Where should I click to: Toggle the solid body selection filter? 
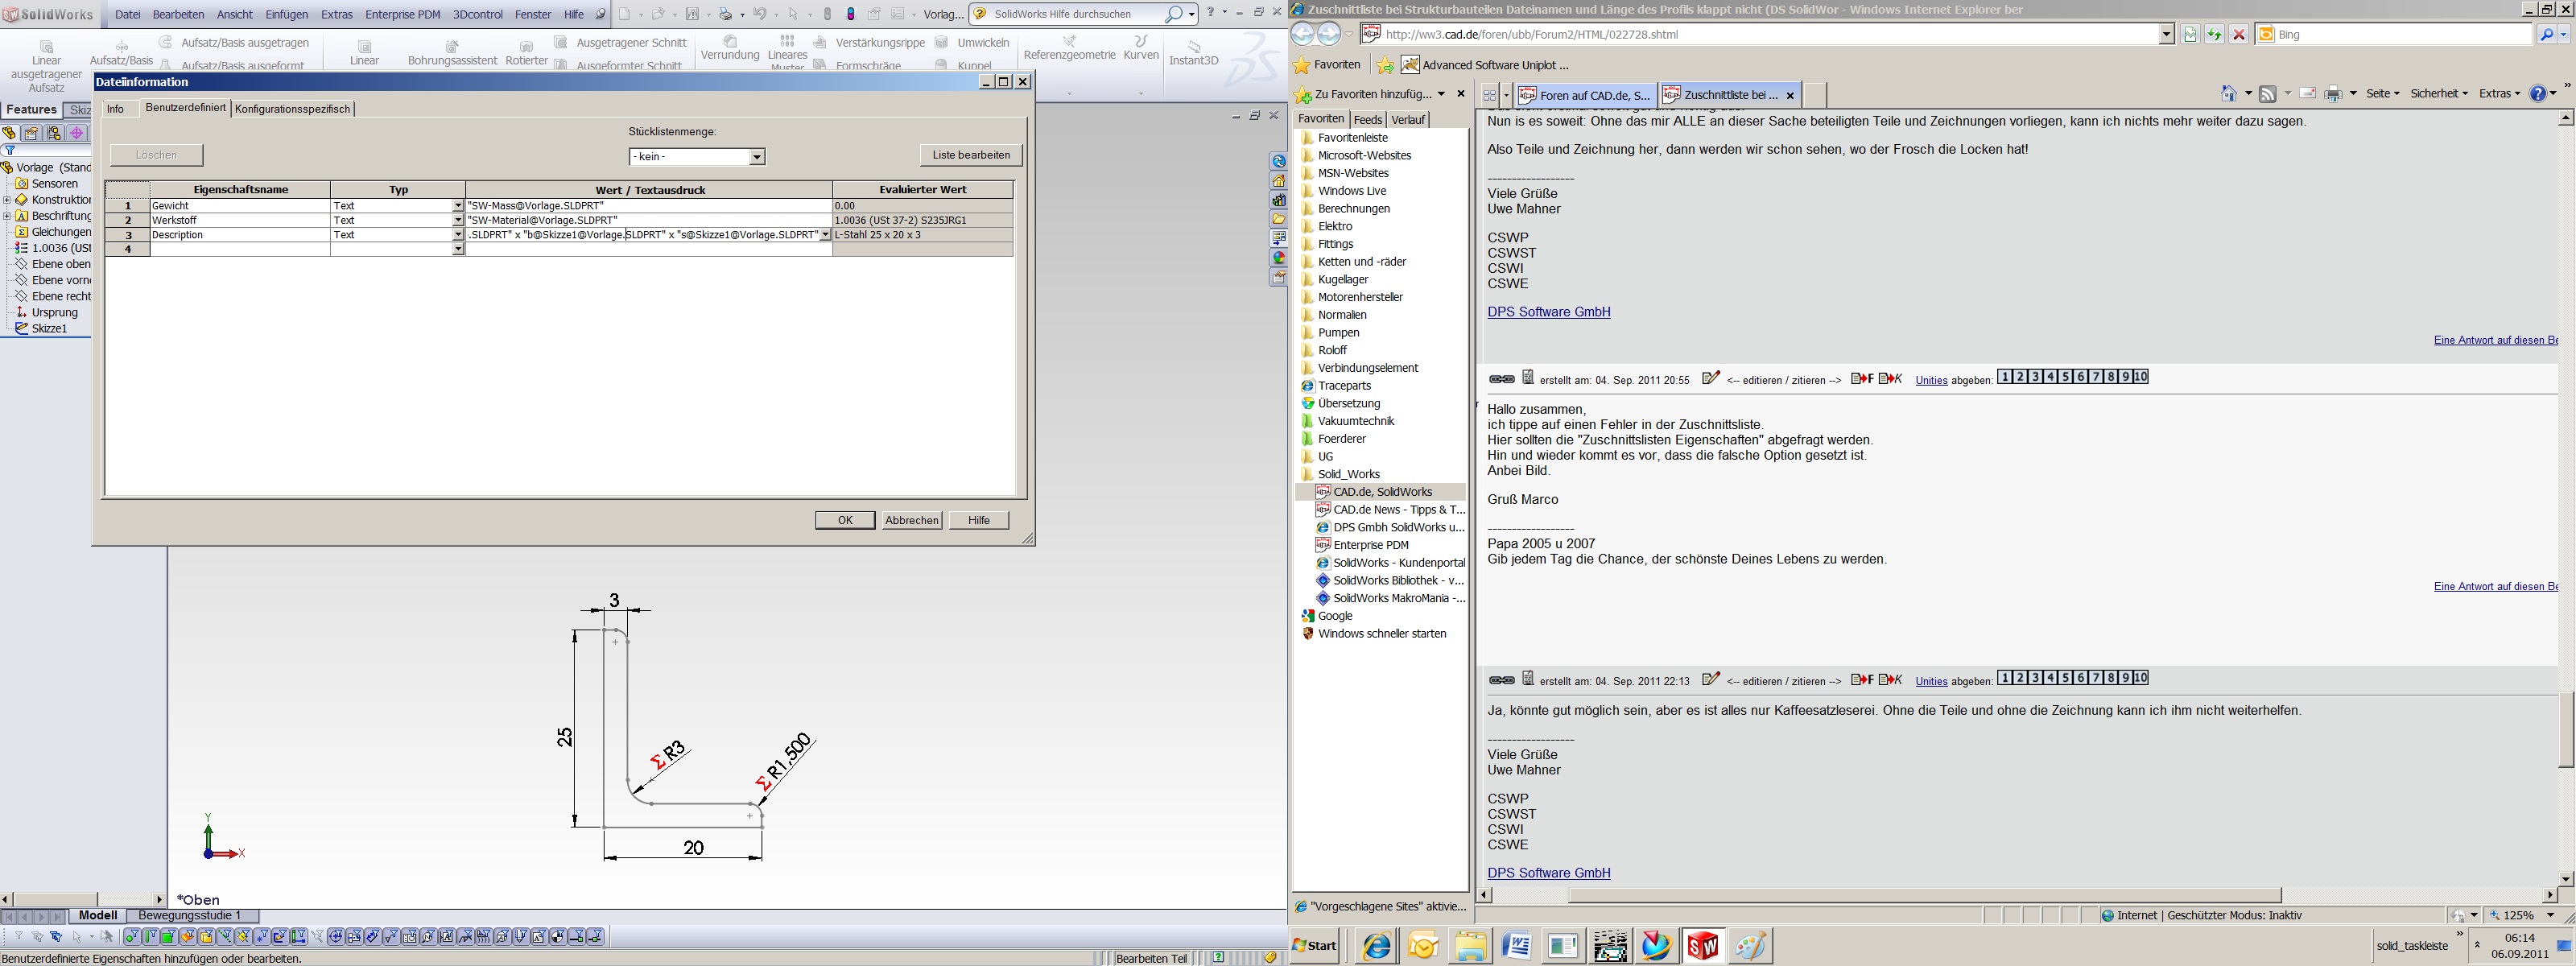207,937
